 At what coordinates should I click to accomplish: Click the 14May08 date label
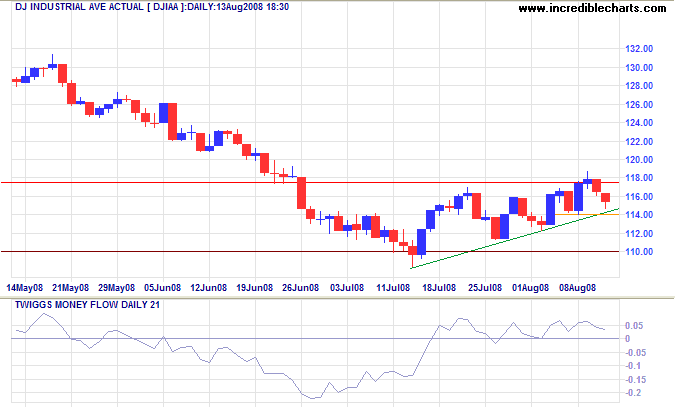point(25,288)
